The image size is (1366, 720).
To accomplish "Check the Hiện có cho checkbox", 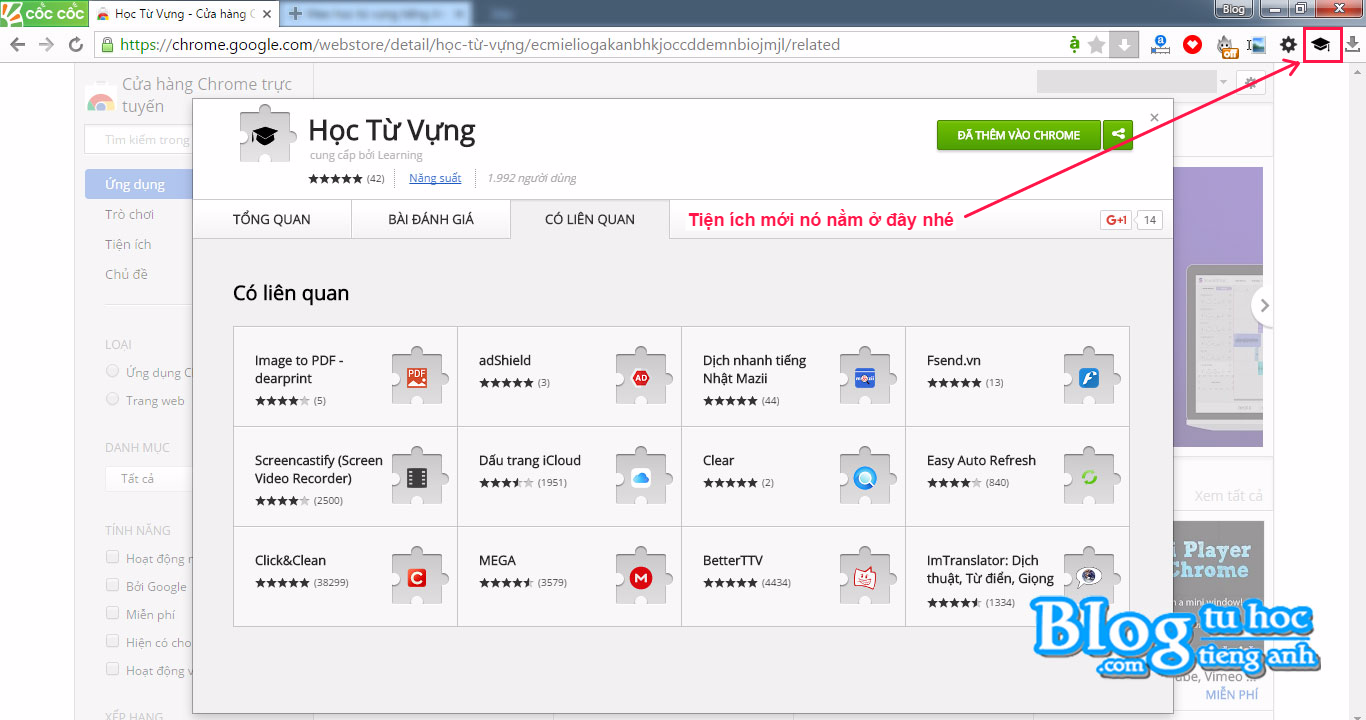I will tap(113, 642).
